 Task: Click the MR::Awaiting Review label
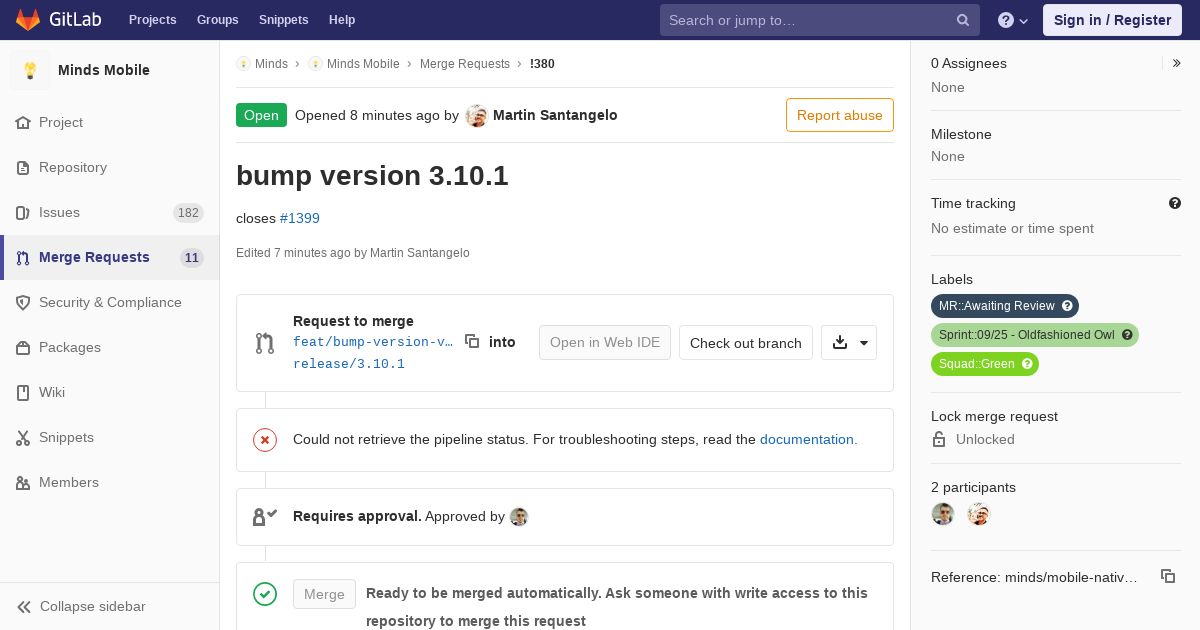pyautogui.click(x=1005, y=306)
